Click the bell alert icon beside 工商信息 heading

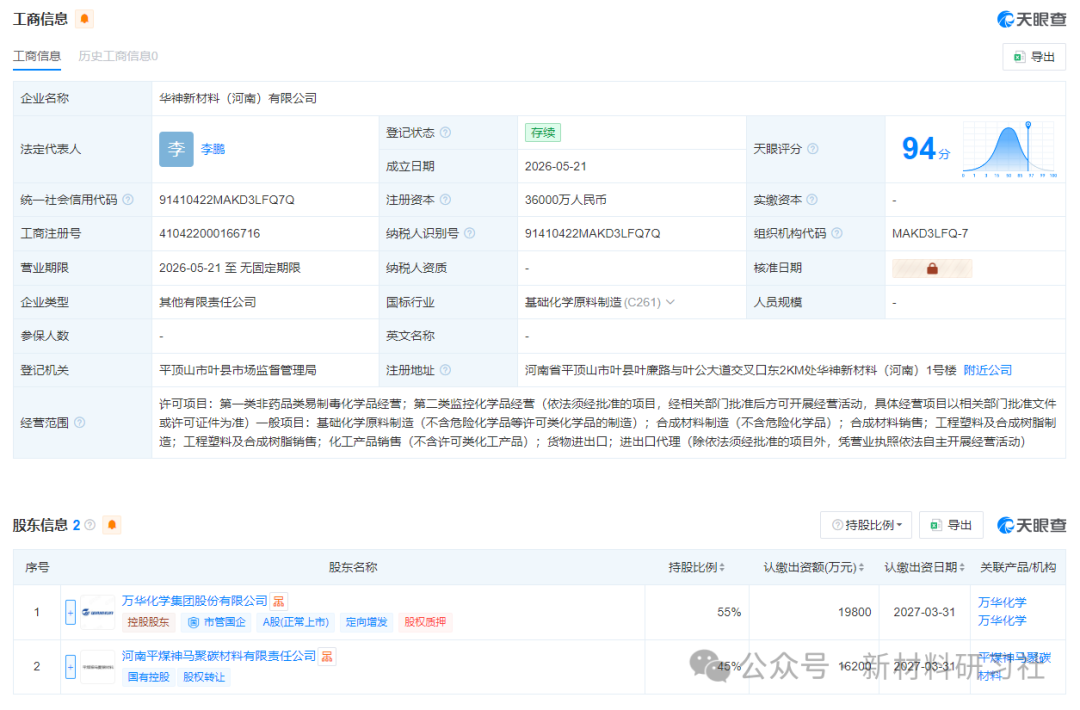(x=85, y=19)
